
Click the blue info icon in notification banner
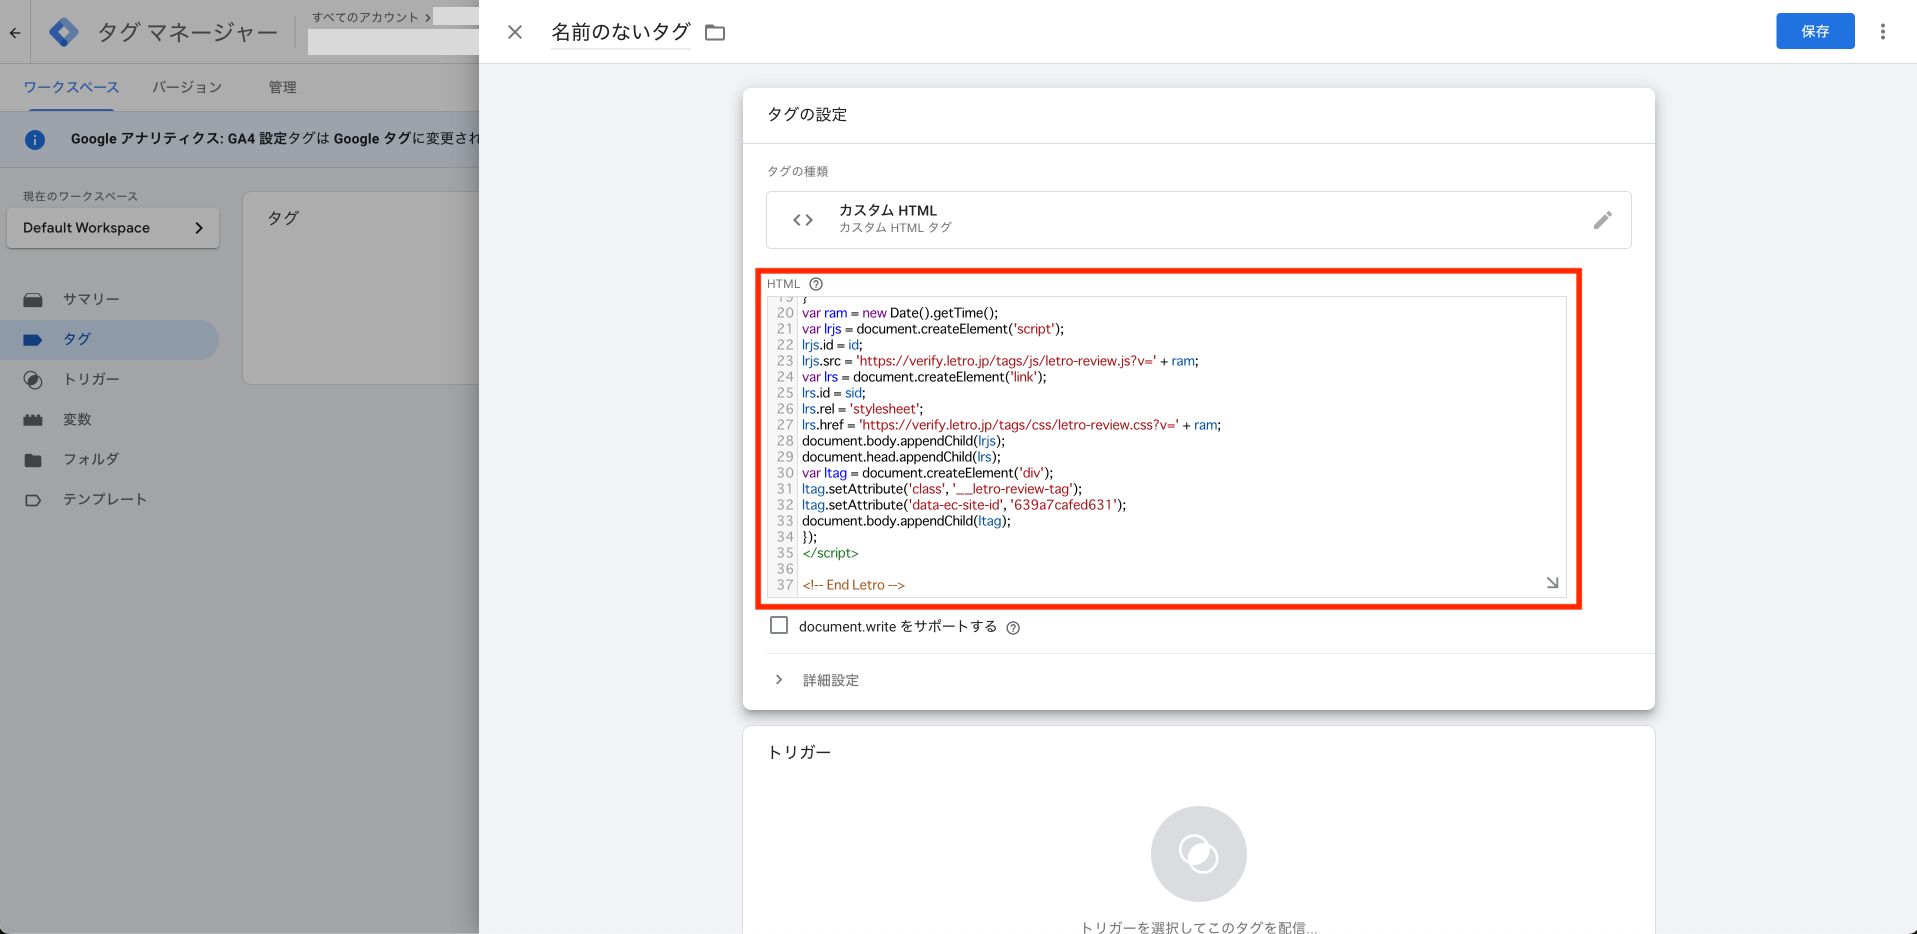pos(35,139)
